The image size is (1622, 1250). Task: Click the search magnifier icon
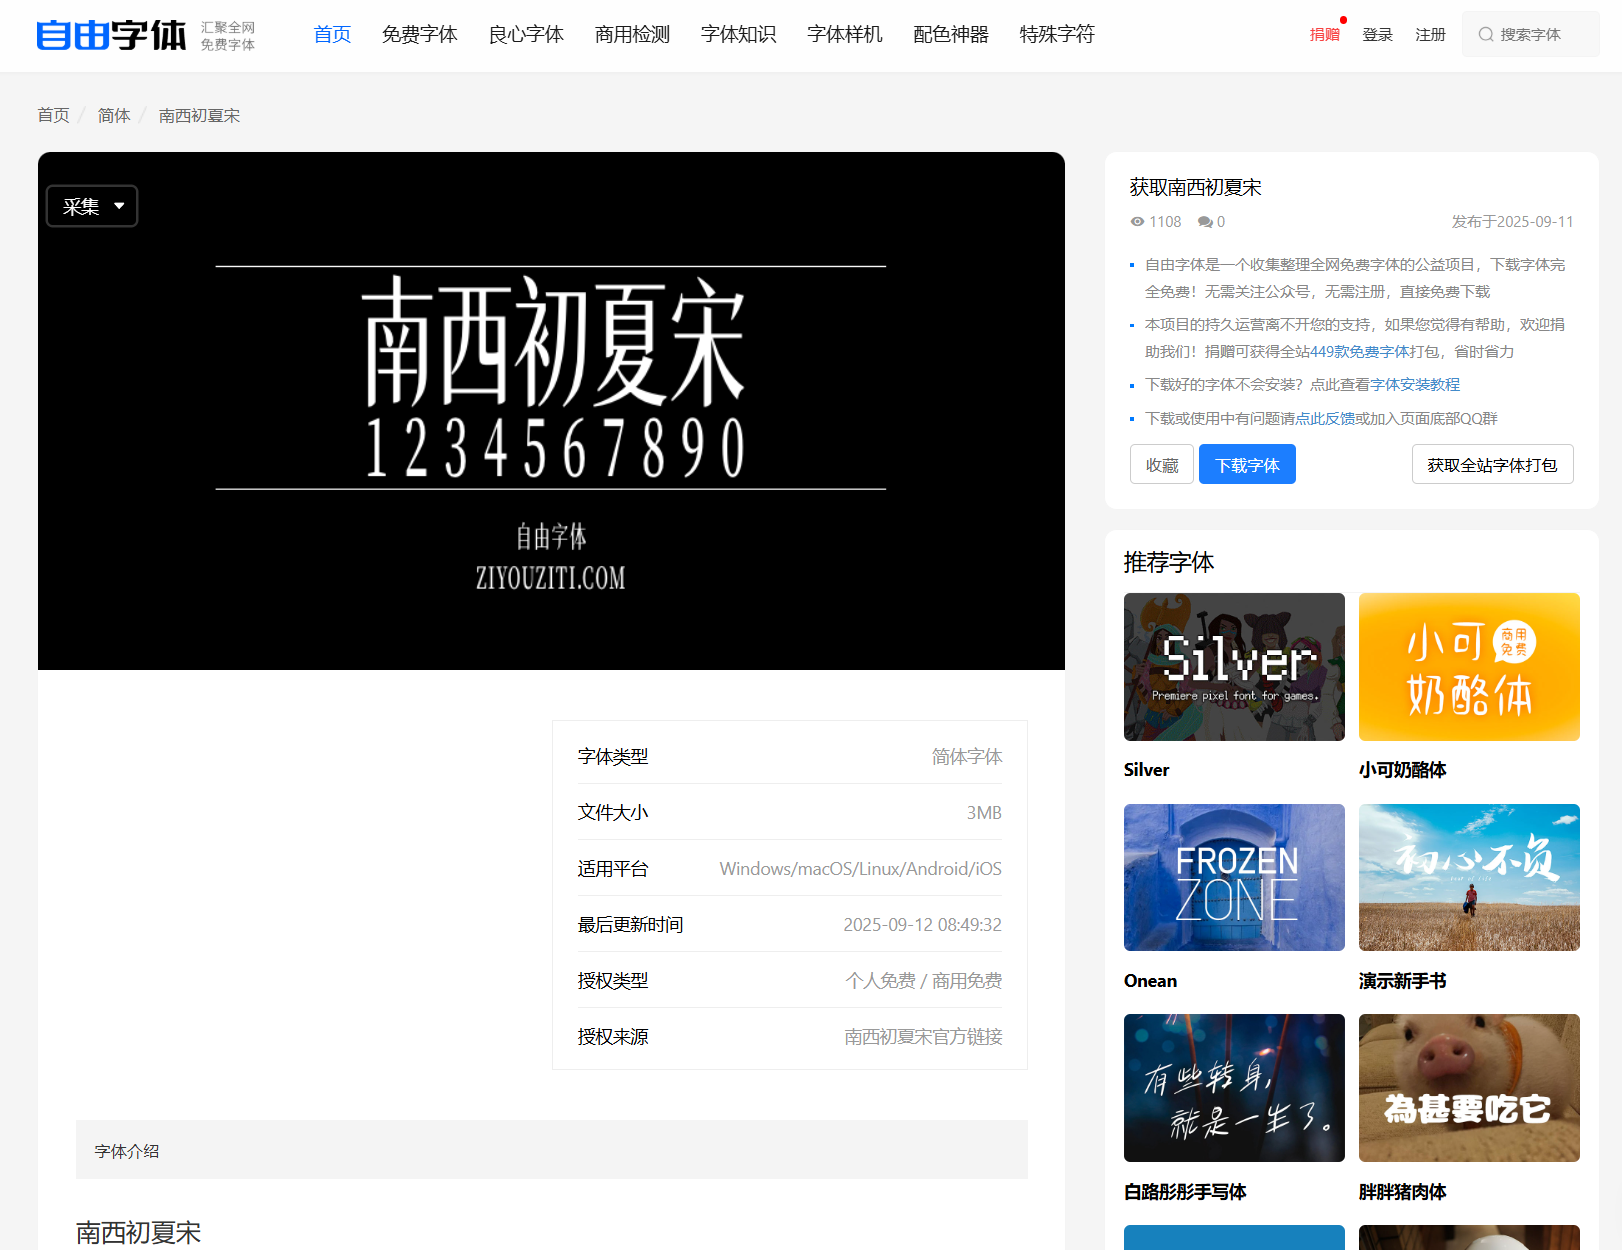tap(1486, 35)
